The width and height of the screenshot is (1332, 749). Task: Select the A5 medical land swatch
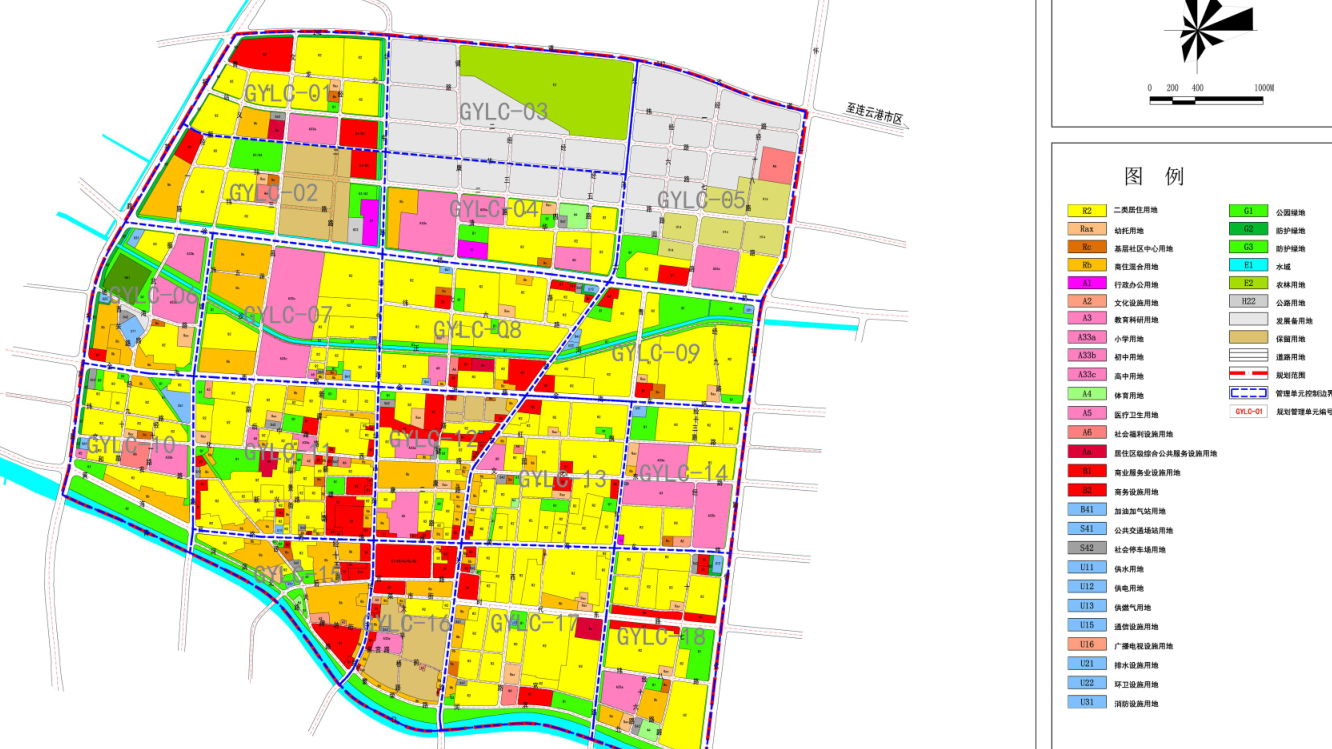[x=1086, y=413]
